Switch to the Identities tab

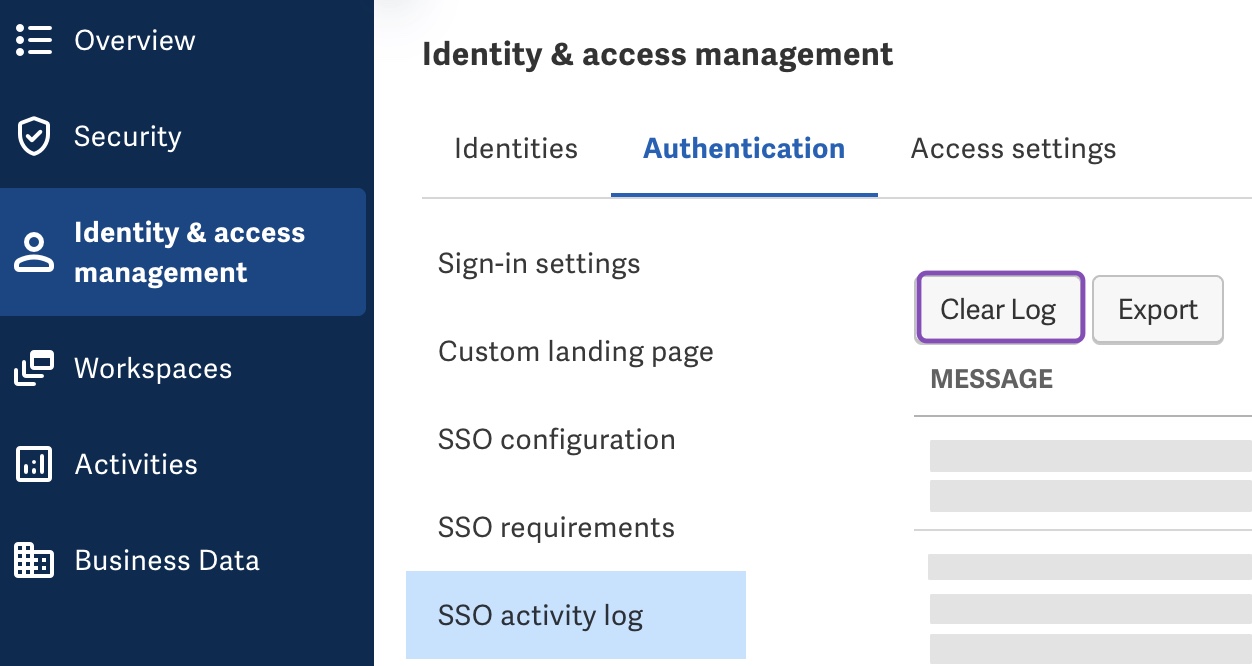[516, 149]
